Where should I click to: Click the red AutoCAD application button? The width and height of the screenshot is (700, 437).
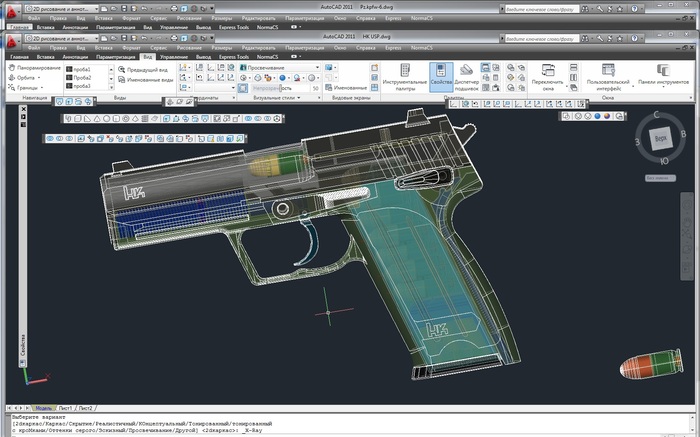[x=11, y=44]
